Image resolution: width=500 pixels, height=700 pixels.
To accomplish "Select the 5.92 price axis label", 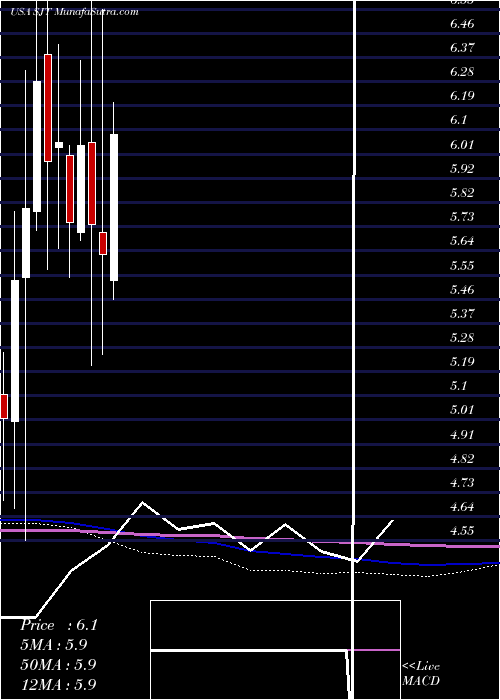I will coord(462,169).
